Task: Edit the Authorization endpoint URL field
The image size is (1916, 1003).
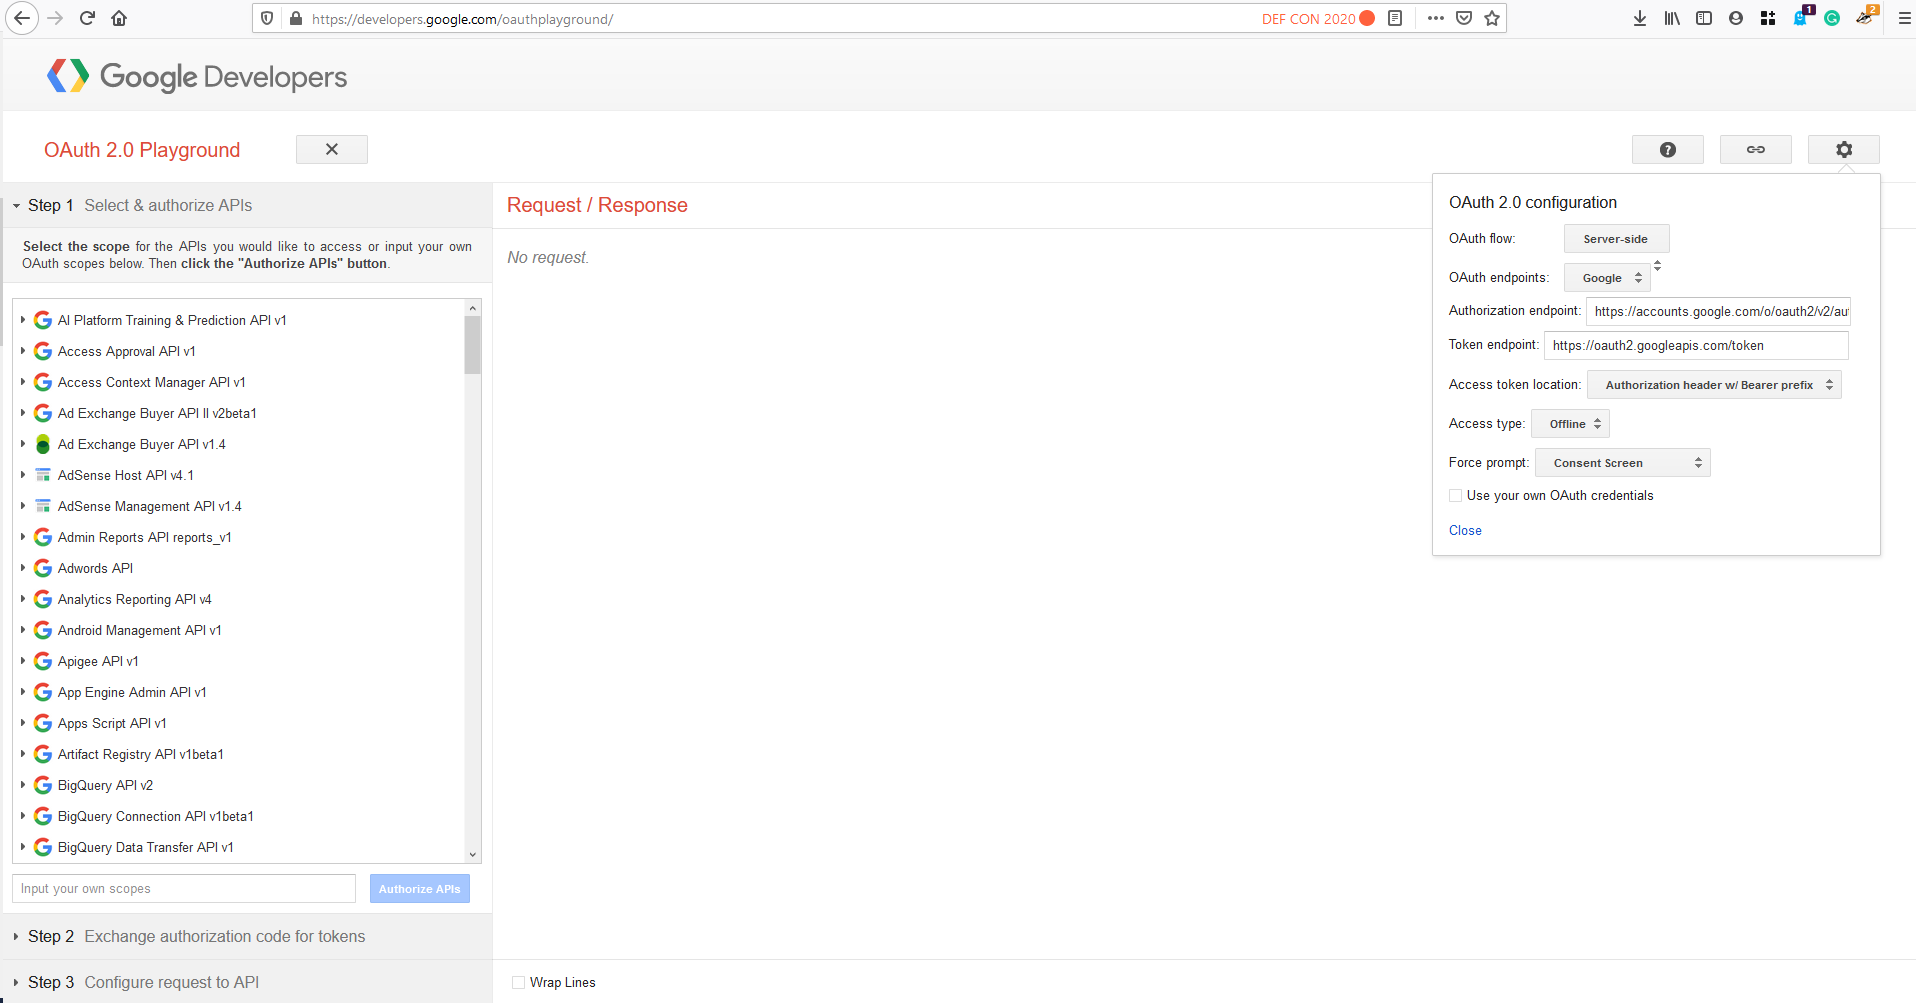Action: click(x=1718, y=311)
